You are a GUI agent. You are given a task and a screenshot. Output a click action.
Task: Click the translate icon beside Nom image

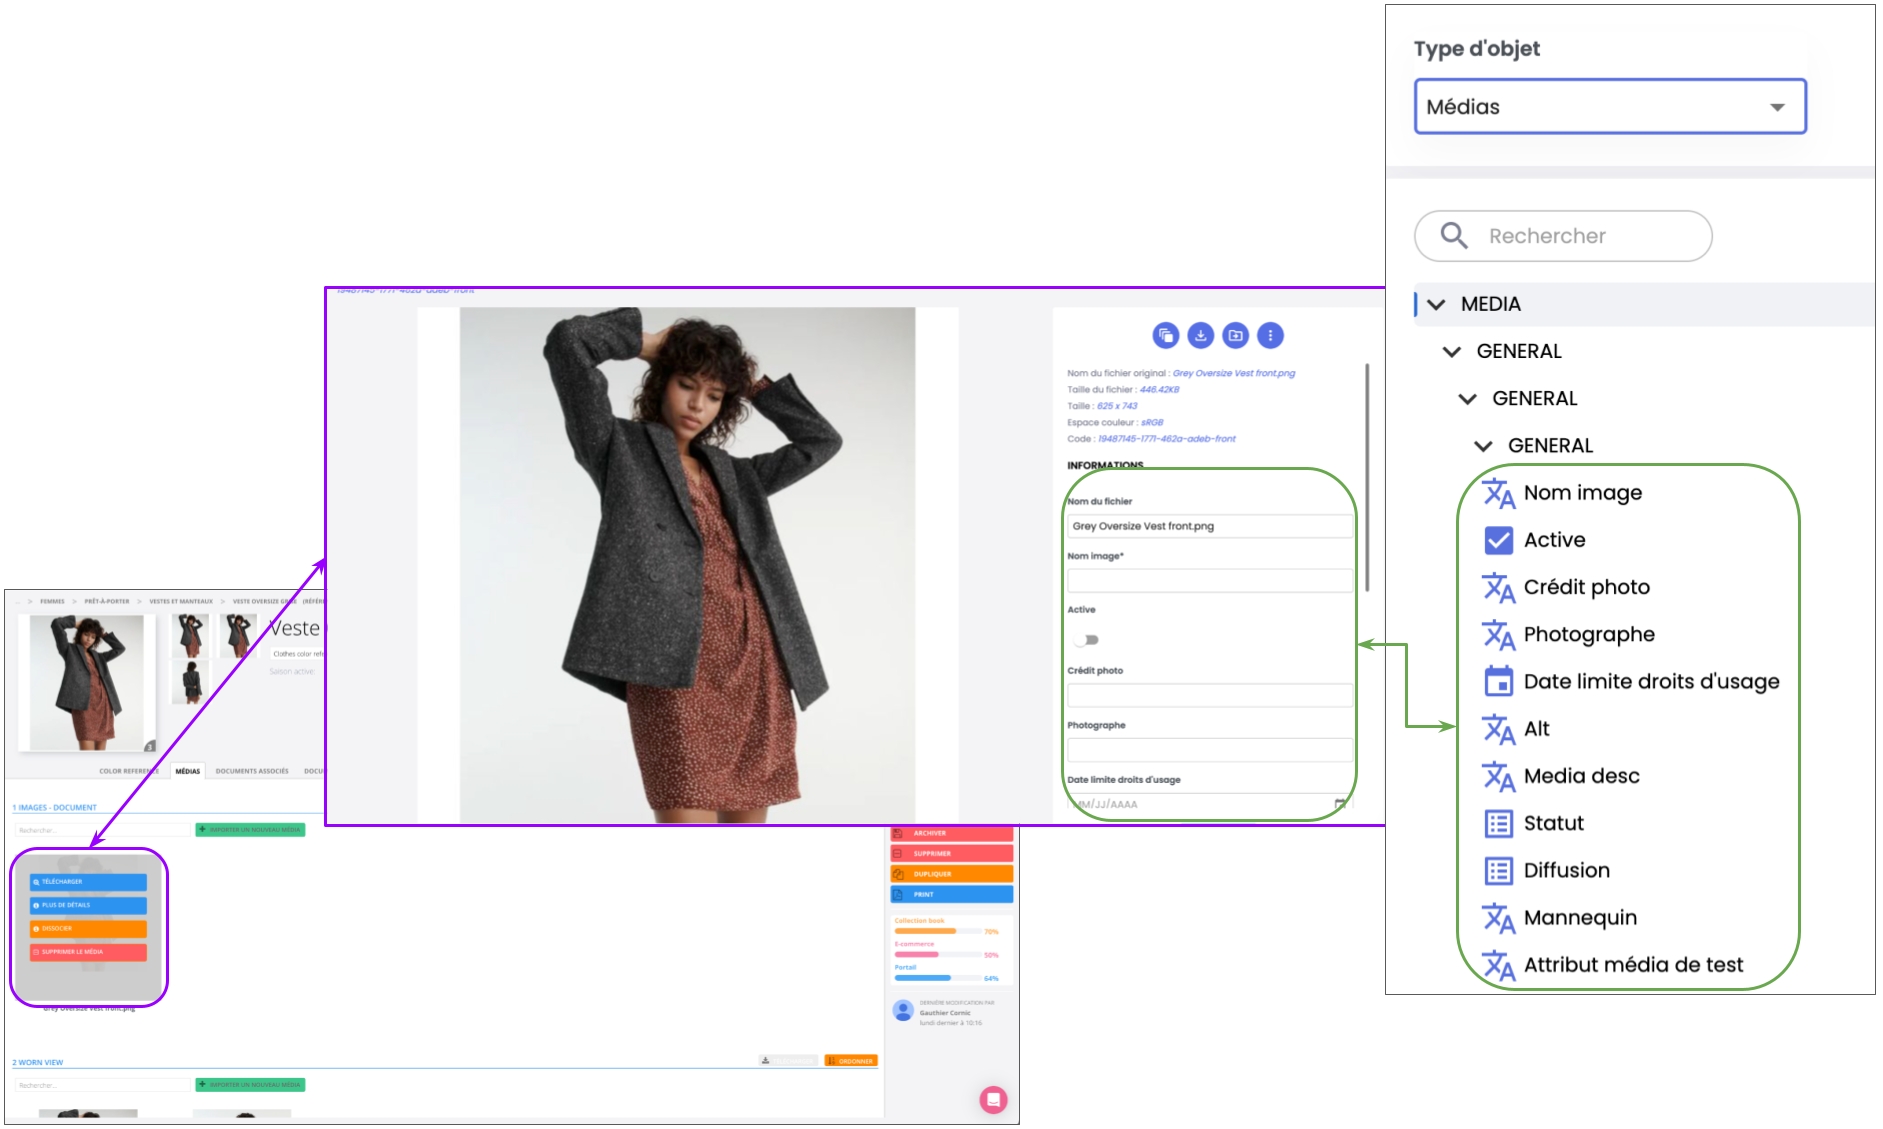[1498, 493]
